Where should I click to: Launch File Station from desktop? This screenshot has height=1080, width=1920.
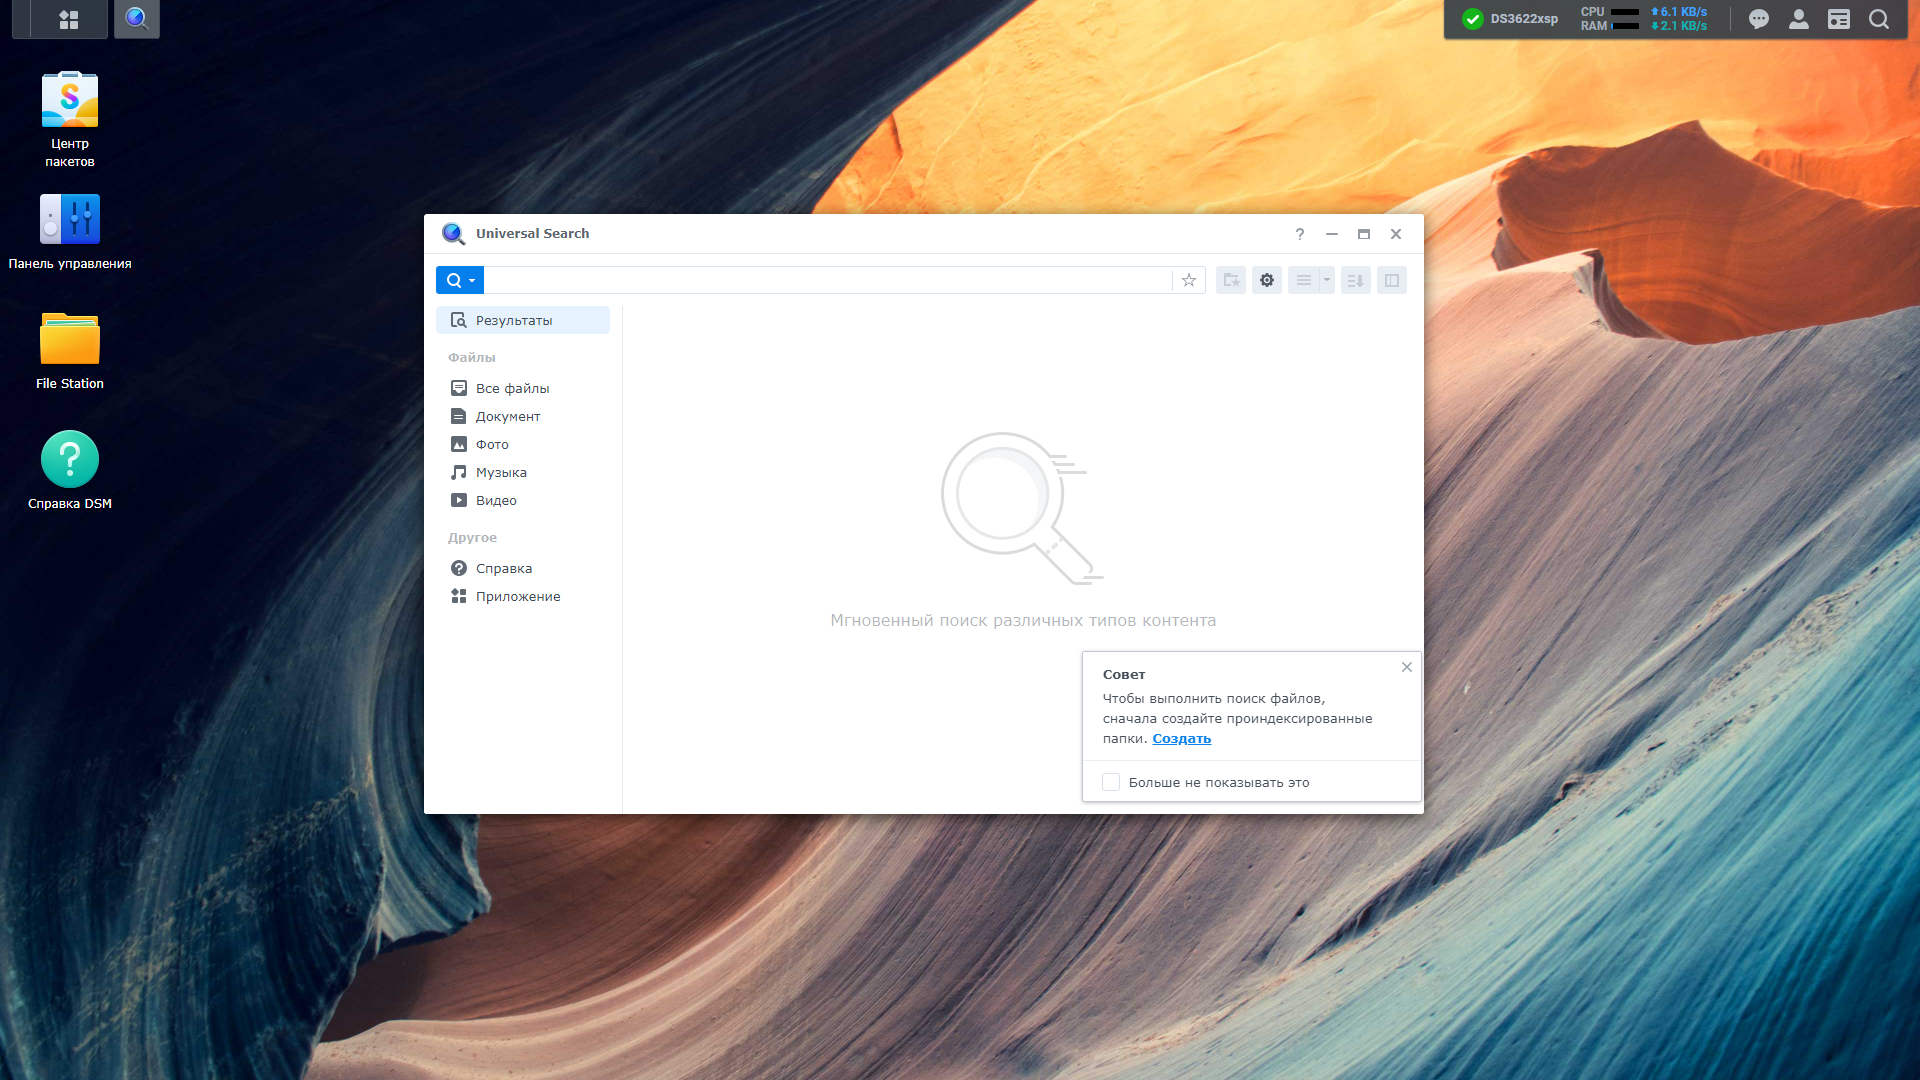tap(70, 351)
